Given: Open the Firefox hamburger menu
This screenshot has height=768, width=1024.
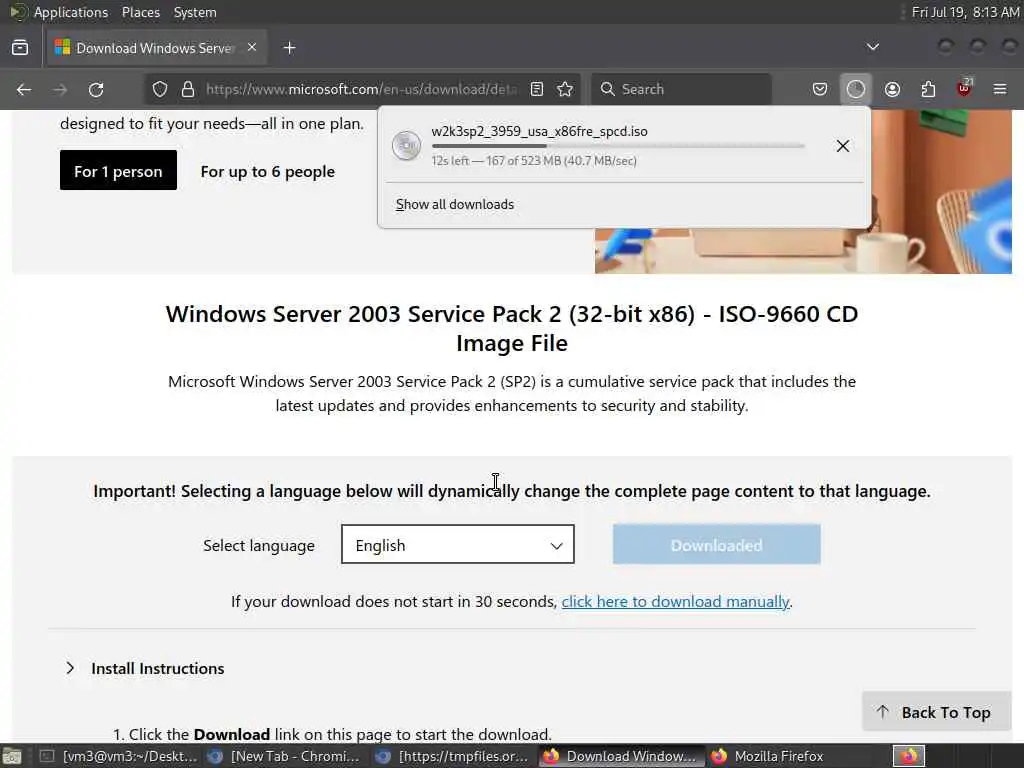Looking at the screenshot, I should click(x=1000, y=89).
